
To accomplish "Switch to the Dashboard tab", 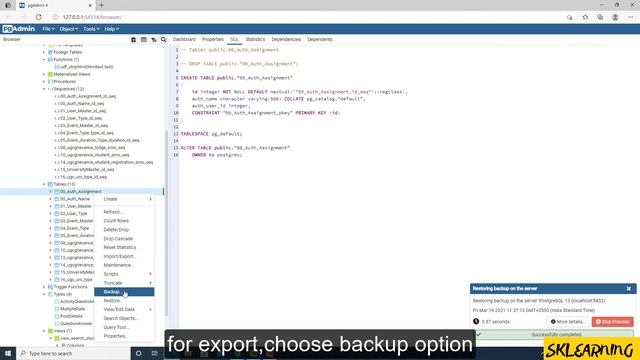I will pyautogui.click(x=184, y=40).
